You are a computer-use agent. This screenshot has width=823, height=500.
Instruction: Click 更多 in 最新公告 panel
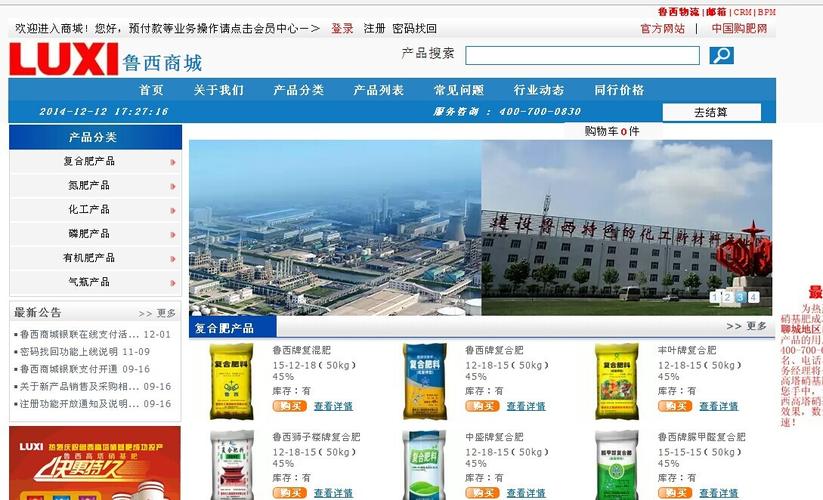157,314
